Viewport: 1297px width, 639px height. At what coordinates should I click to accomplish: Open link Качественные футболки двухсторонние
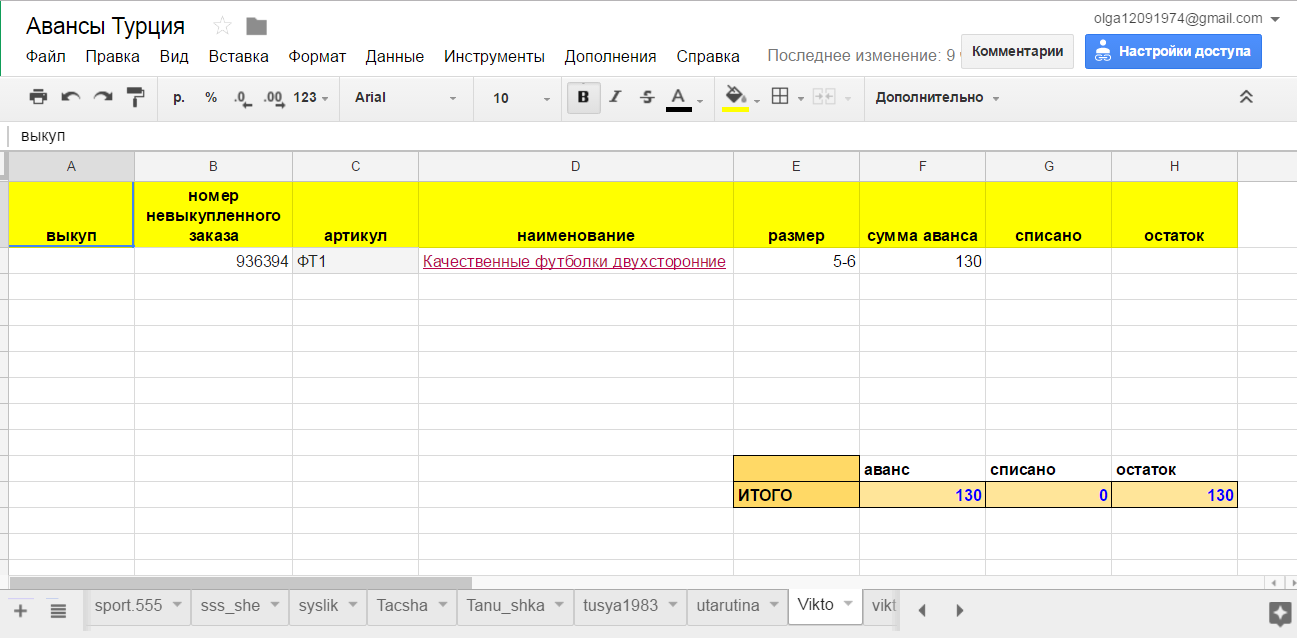(x=574, y=262)
